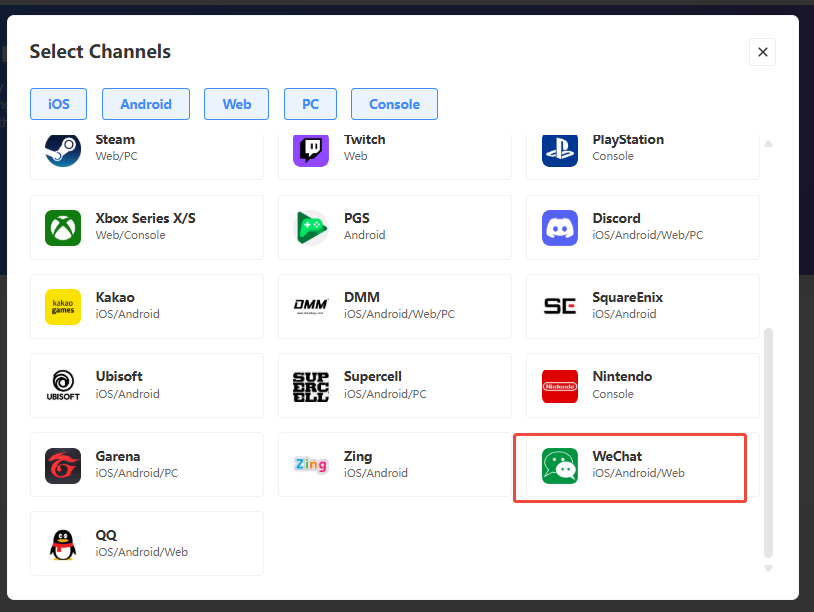Choose the Twitch logo icon
Viewport: 814px width, 612px height.
311,151
